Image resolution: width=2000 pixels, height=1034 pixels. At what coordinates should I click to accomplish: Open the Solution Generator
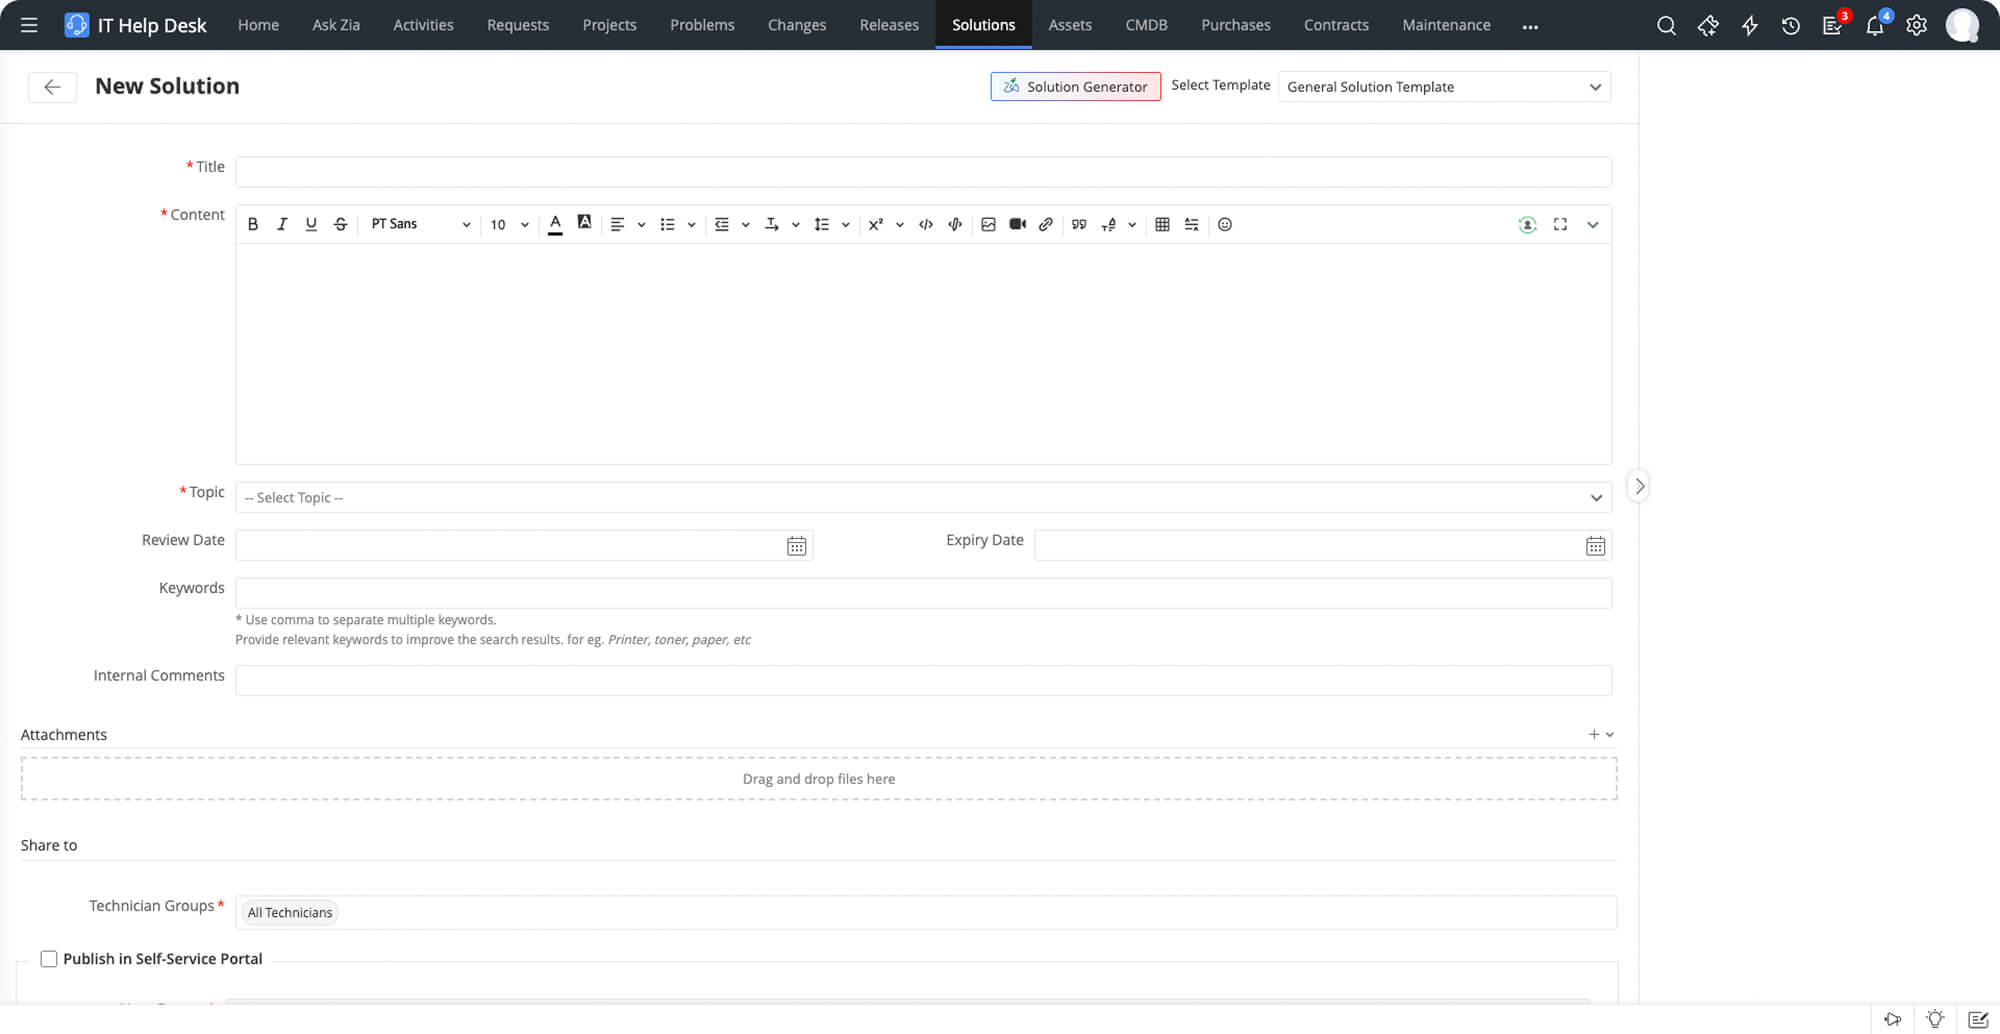click(x=1075, y=86)
